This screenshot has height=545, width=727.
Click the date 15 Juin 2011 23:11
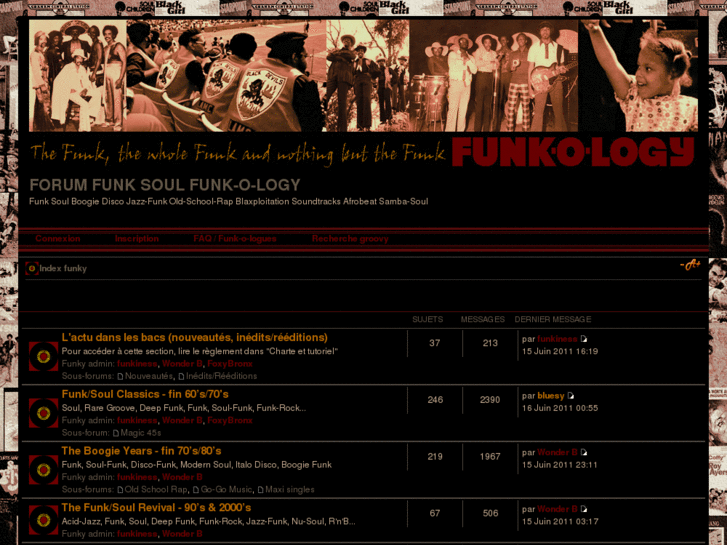560,465
